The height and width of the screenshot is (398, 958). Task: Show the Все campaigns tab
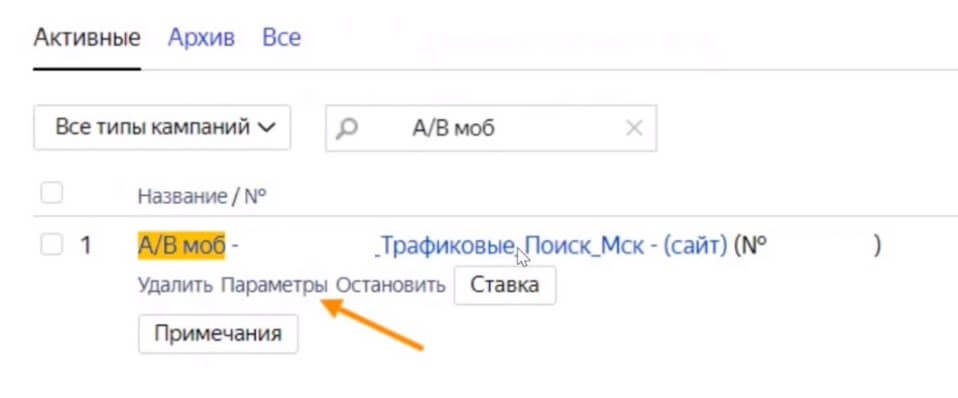pyautogui.click(x=281, y=38)
